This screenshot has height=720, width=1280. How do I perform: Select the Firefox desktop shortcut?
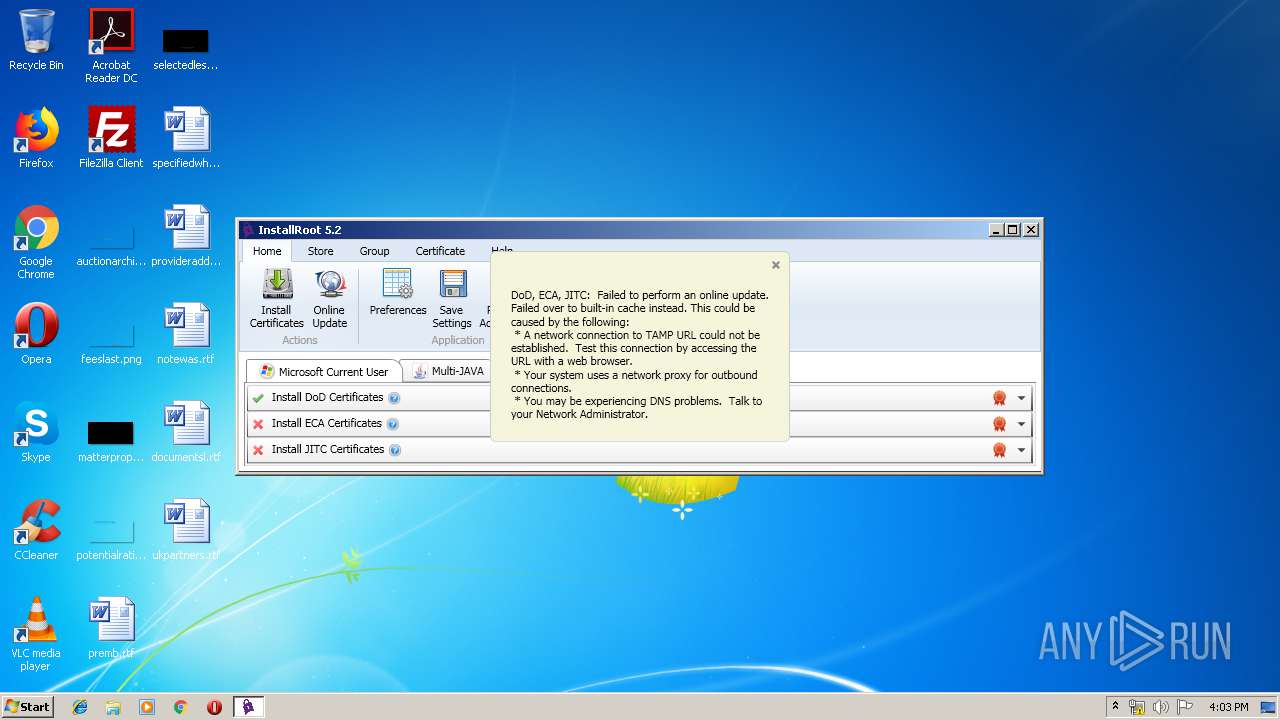[x=36, y=138]
